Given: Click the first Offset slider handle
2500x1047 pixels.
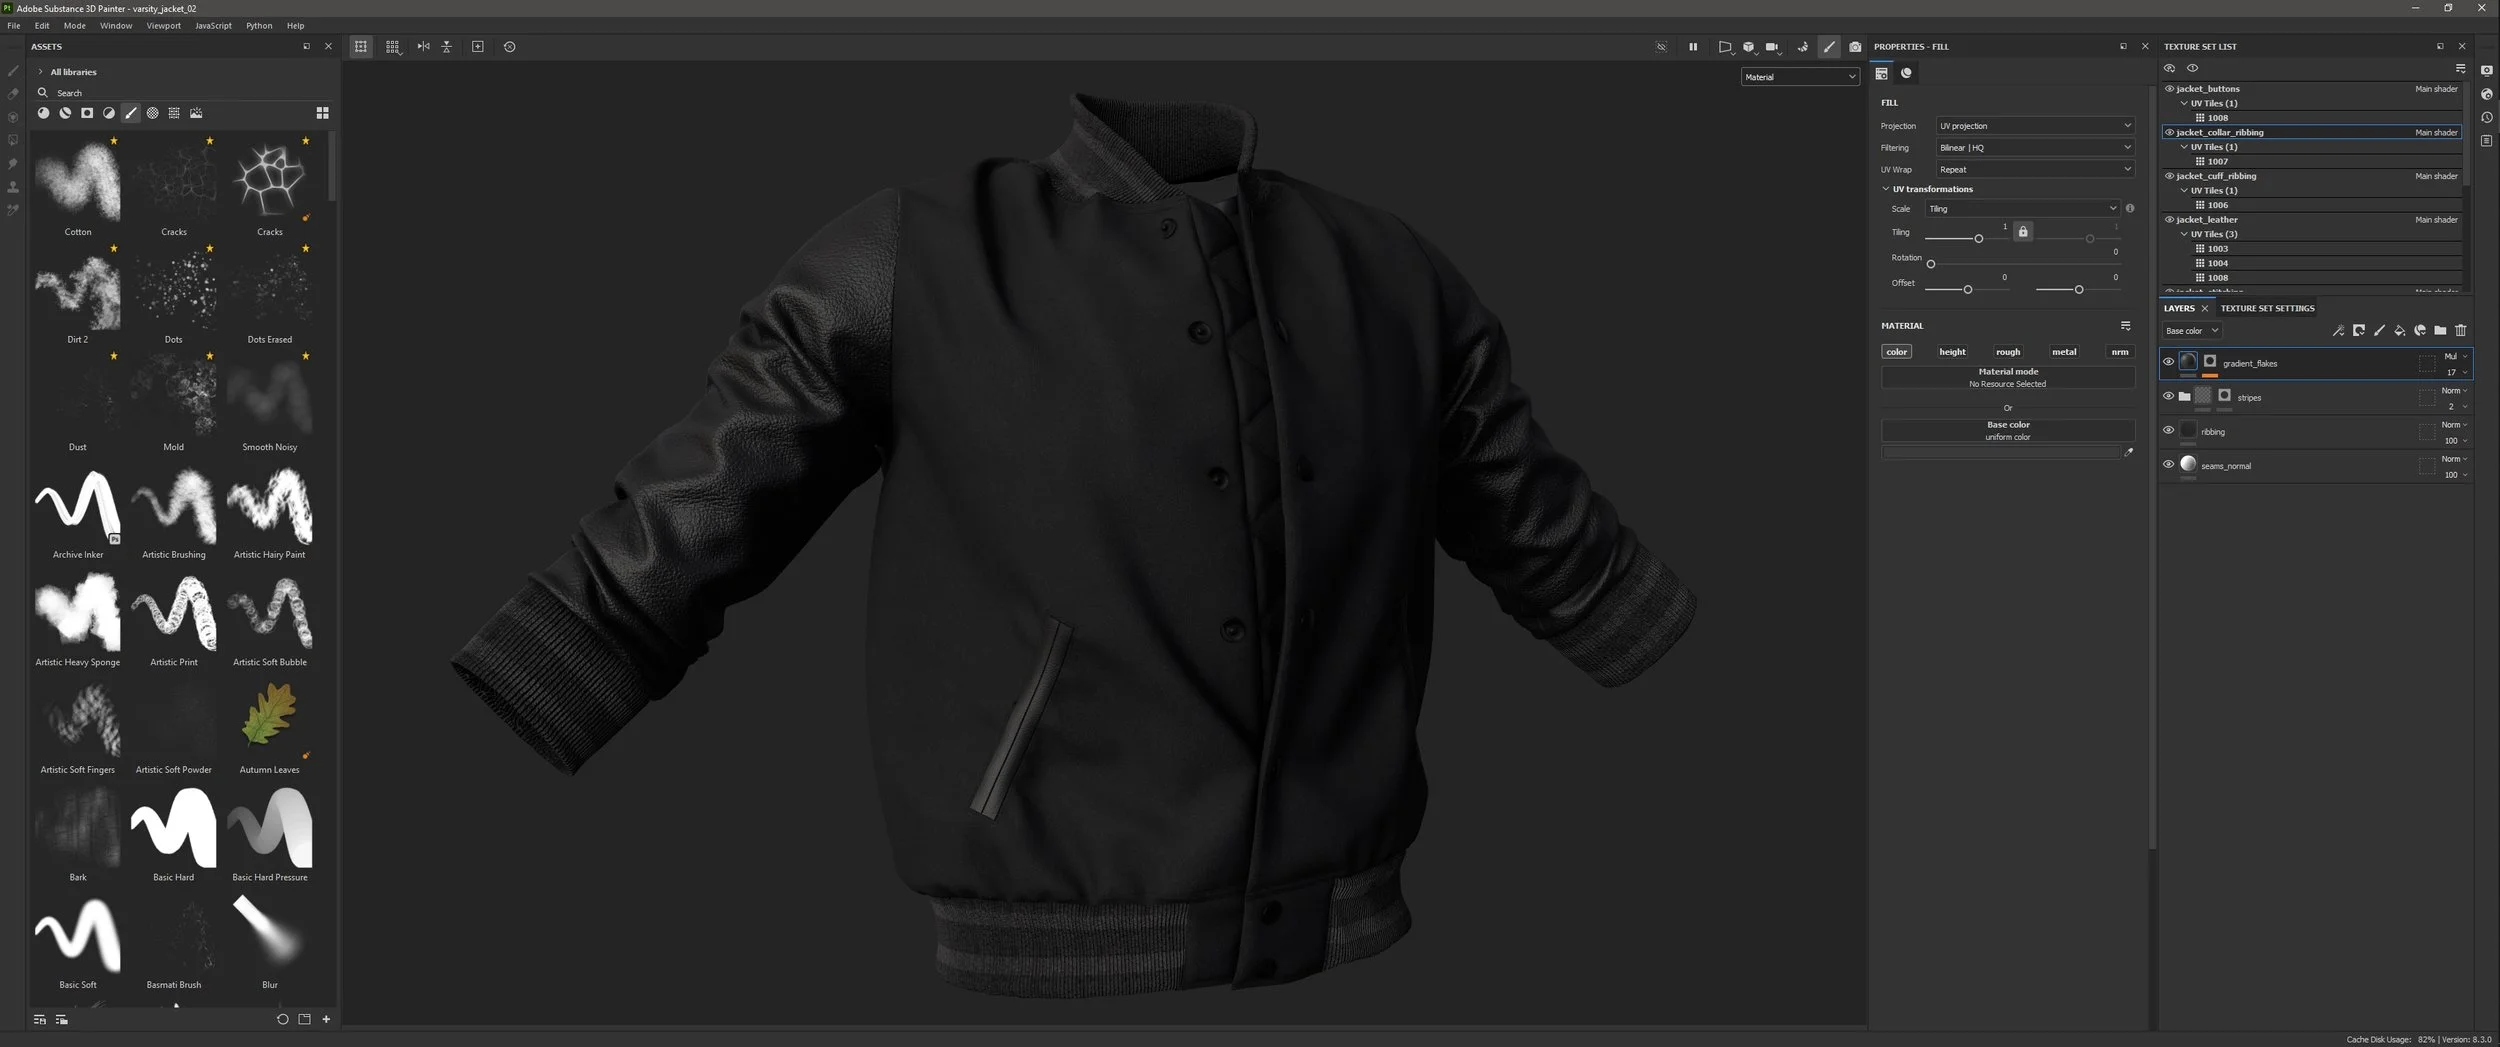Looking at the screenshot, I should [1967, 289].
